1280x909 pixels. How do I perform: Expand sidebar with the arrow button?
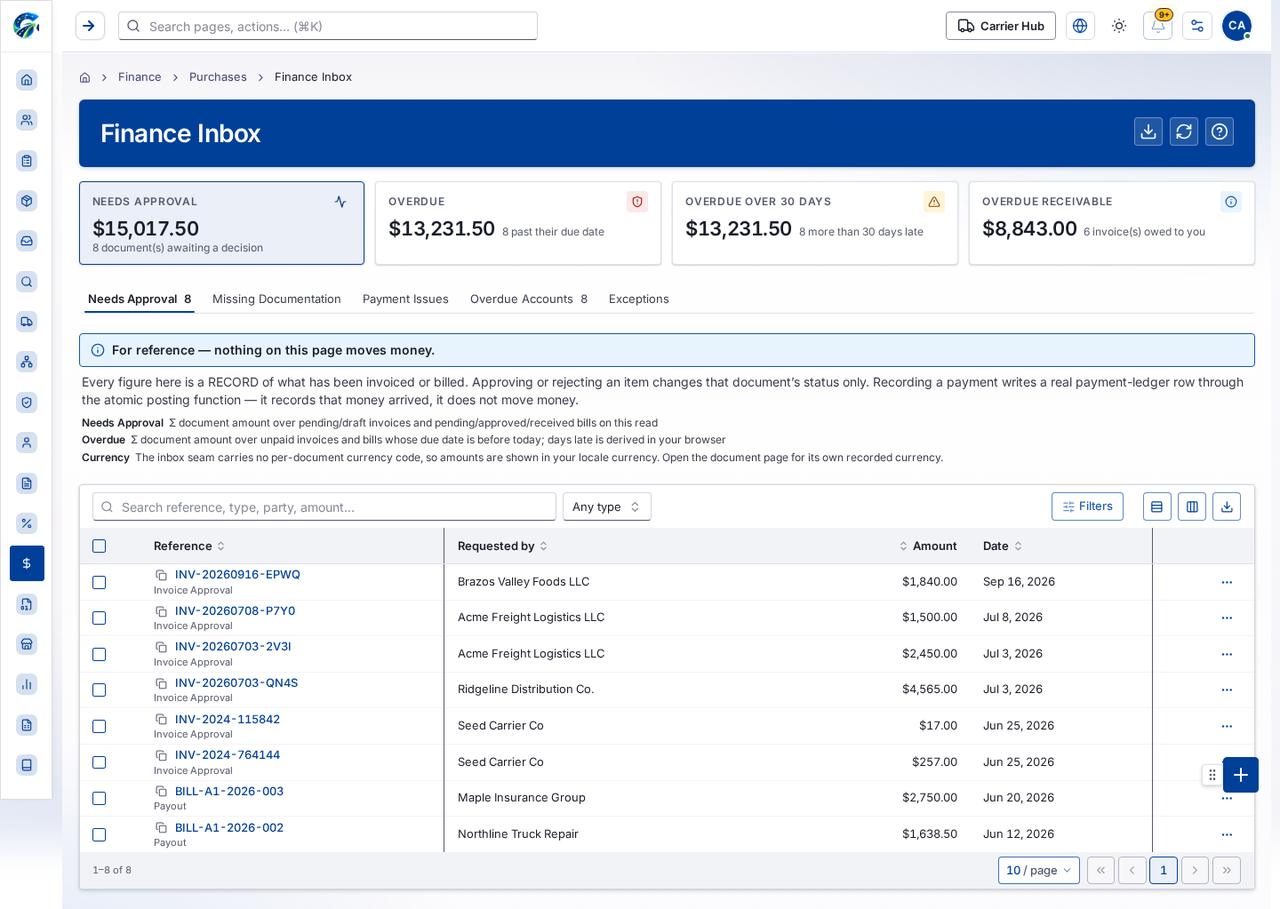90,26
